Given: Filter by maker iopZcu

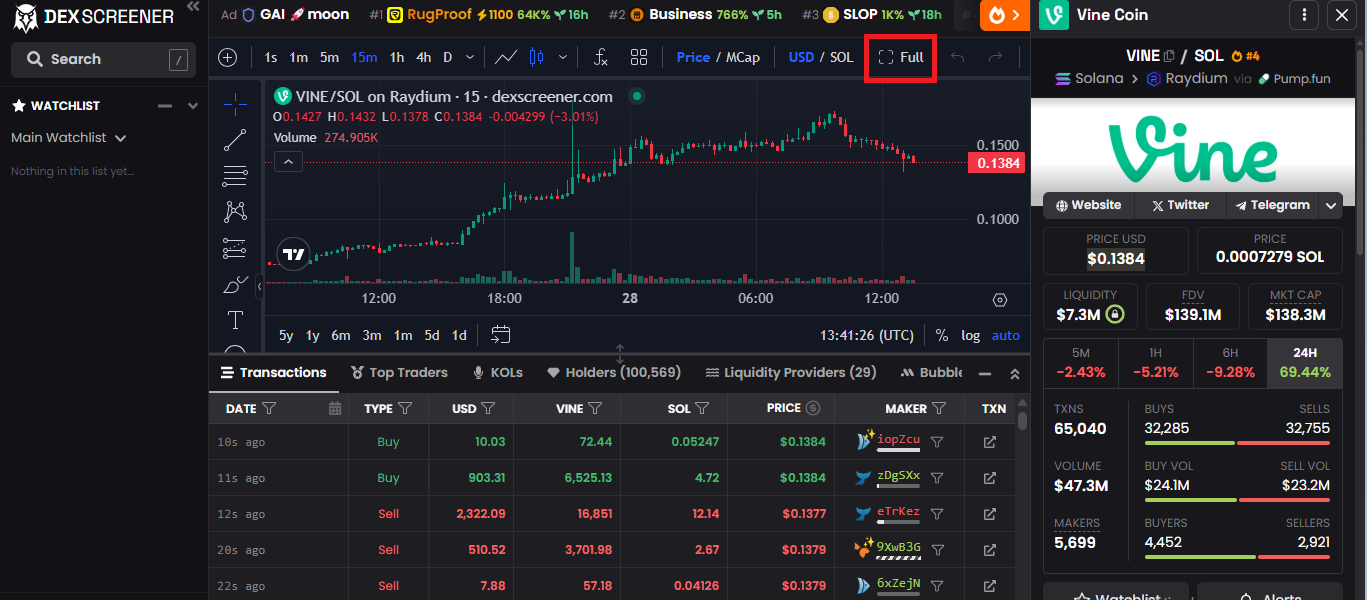Looking at the screenshot, I should tap(937, 442).
